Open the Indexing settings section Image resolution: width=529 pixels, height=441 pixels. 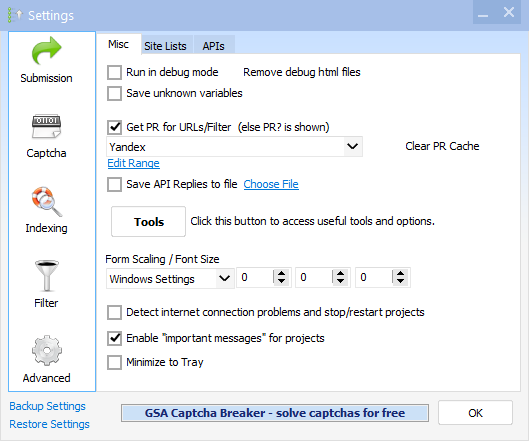pyautogui.click(x=46, y=210)
